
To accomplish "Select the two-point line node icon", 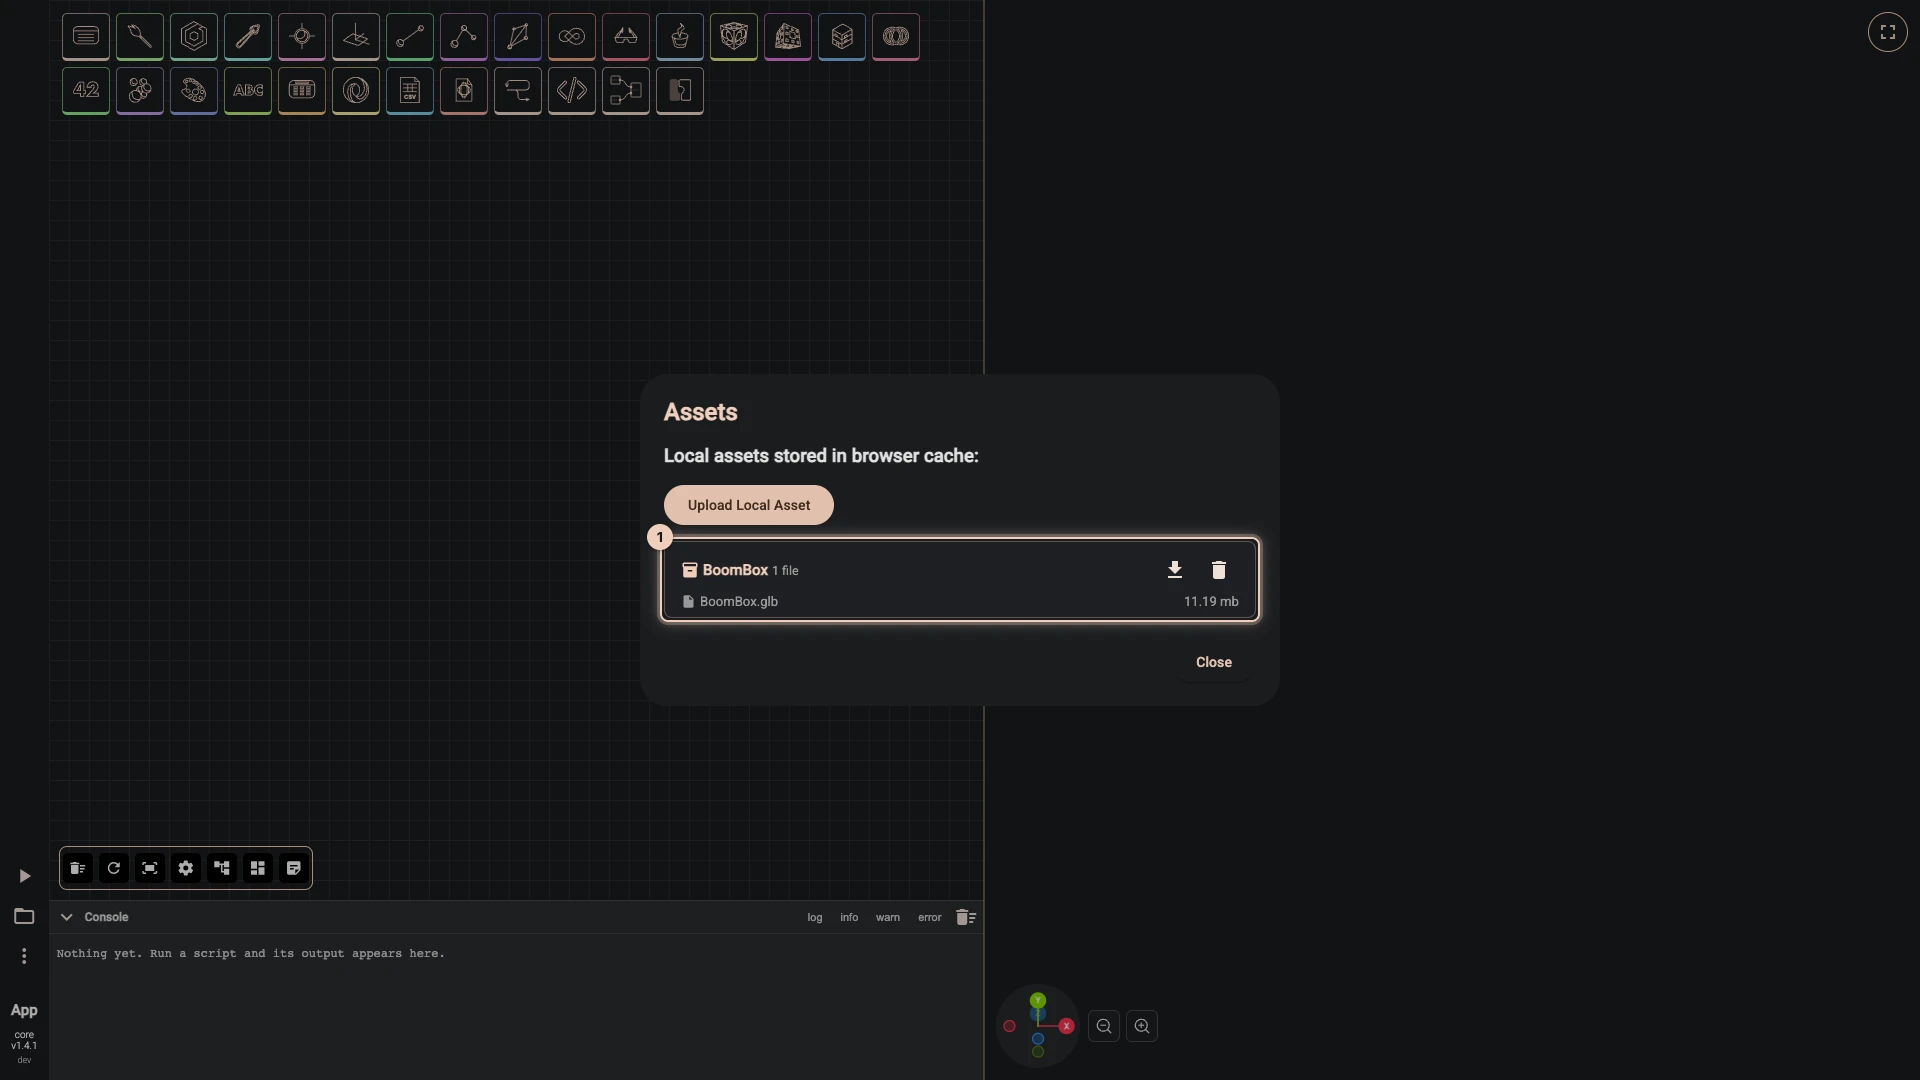I will tap(410, 37).
